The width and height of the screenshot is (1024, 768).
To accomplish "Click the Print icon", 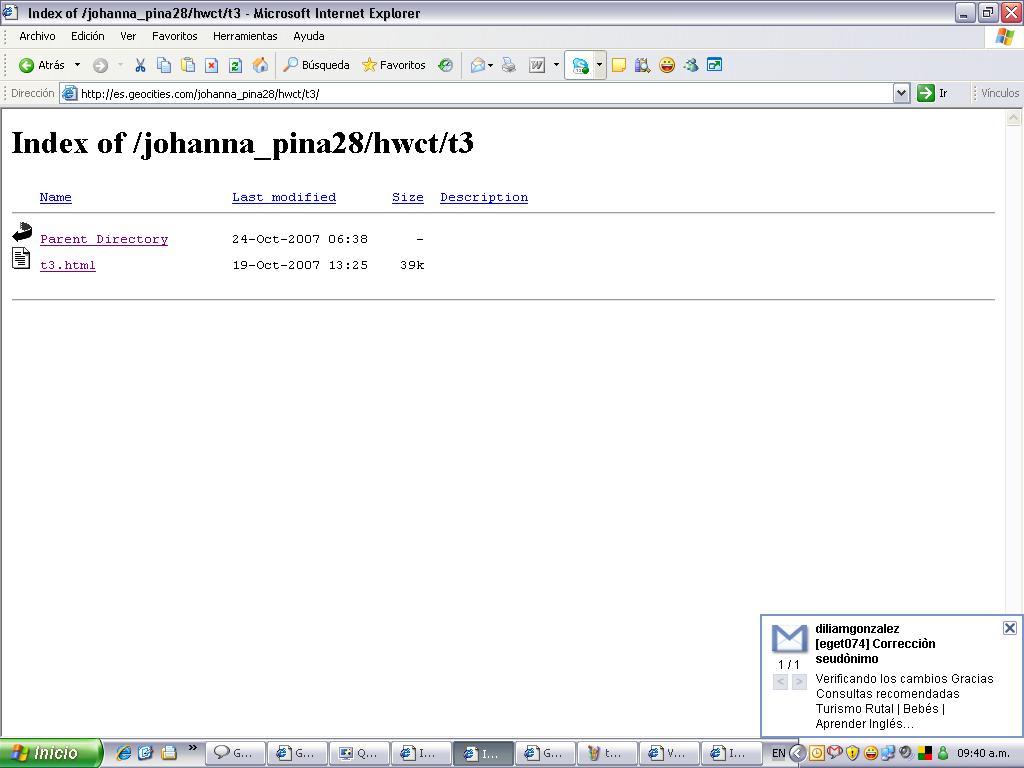I will 509,65.
